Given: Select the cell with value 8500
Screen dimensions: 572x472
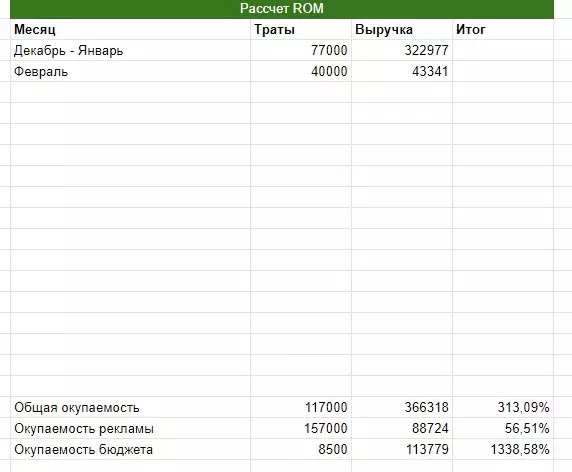Looking at the screenshot, I should pos(301,449).
